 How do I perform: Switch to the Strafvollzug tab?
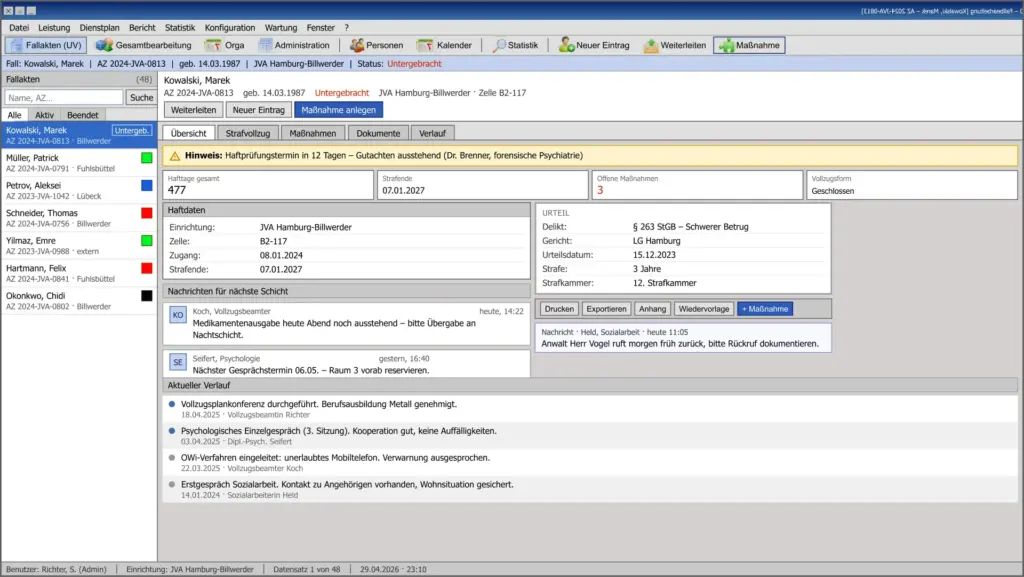click(x=248, y=133)
